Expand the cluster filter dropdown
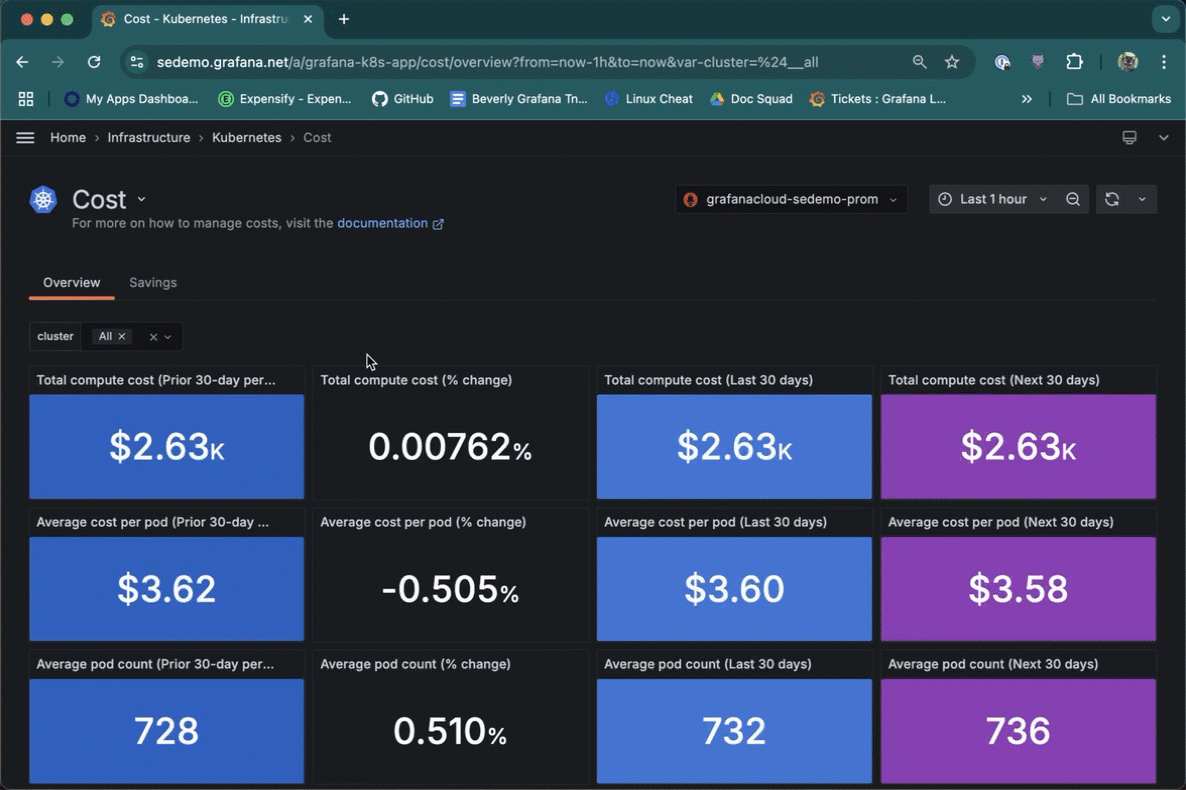Viewport: 1186px width, 790px height. coord(168,337)
